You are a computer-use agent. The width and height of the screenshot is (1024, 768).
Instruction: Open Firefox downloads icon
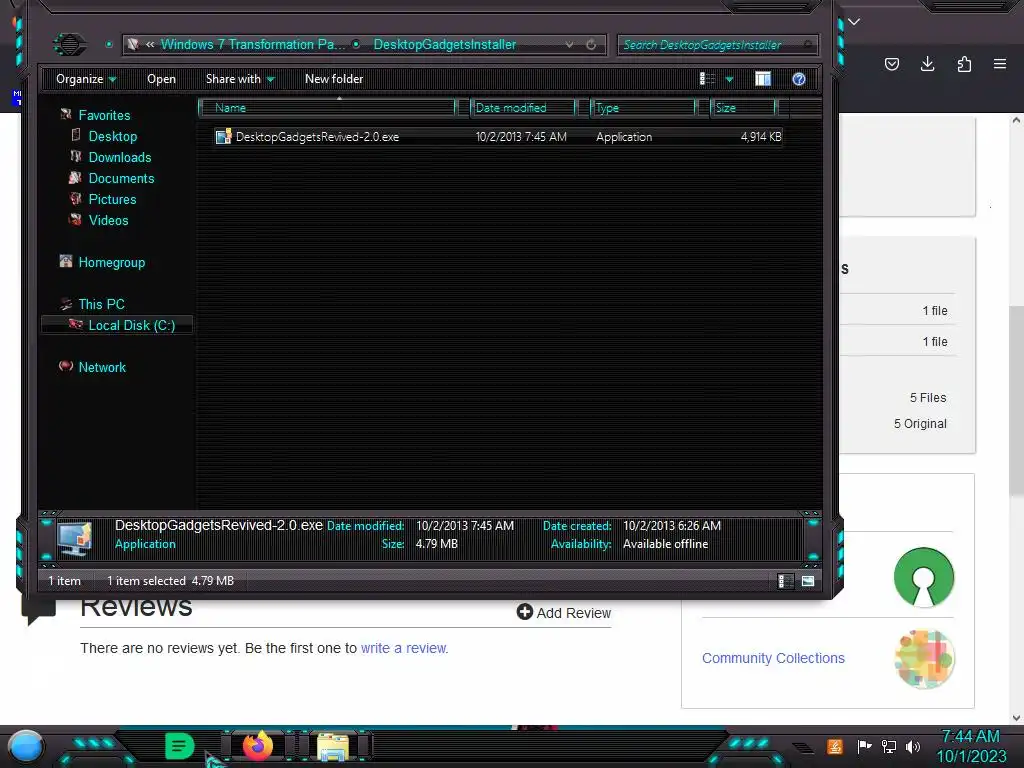pyautogui.click(x=927, y=64)
